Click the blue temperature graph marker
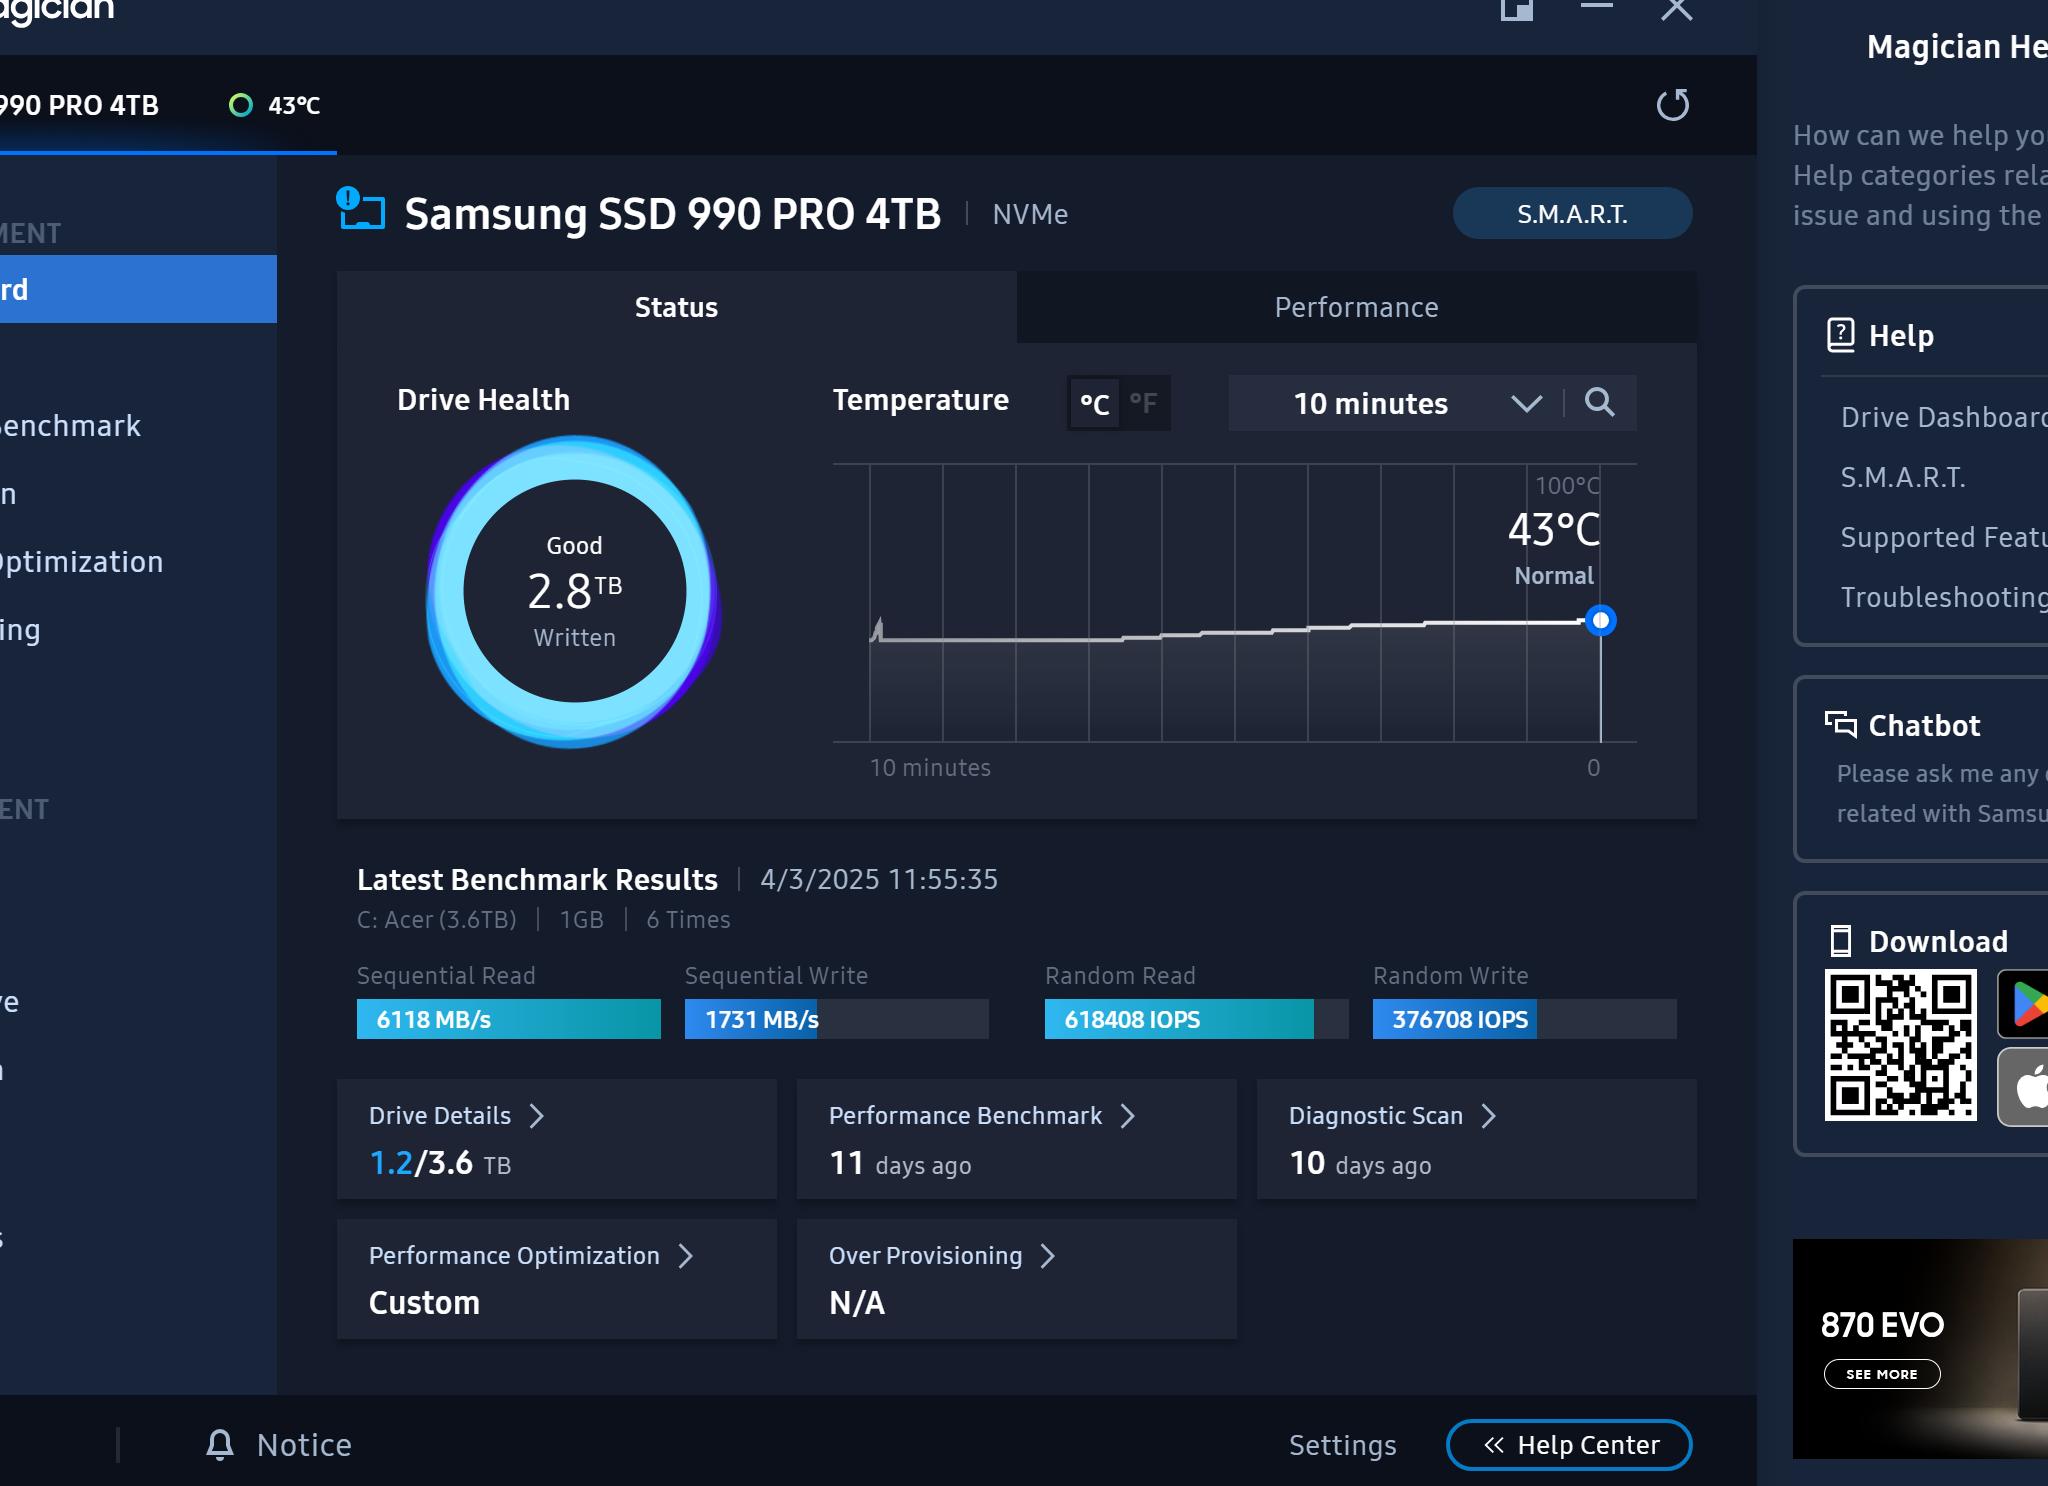Image resolution: width=2048 pixels, height=1486 pixels. coord(1601,621)
